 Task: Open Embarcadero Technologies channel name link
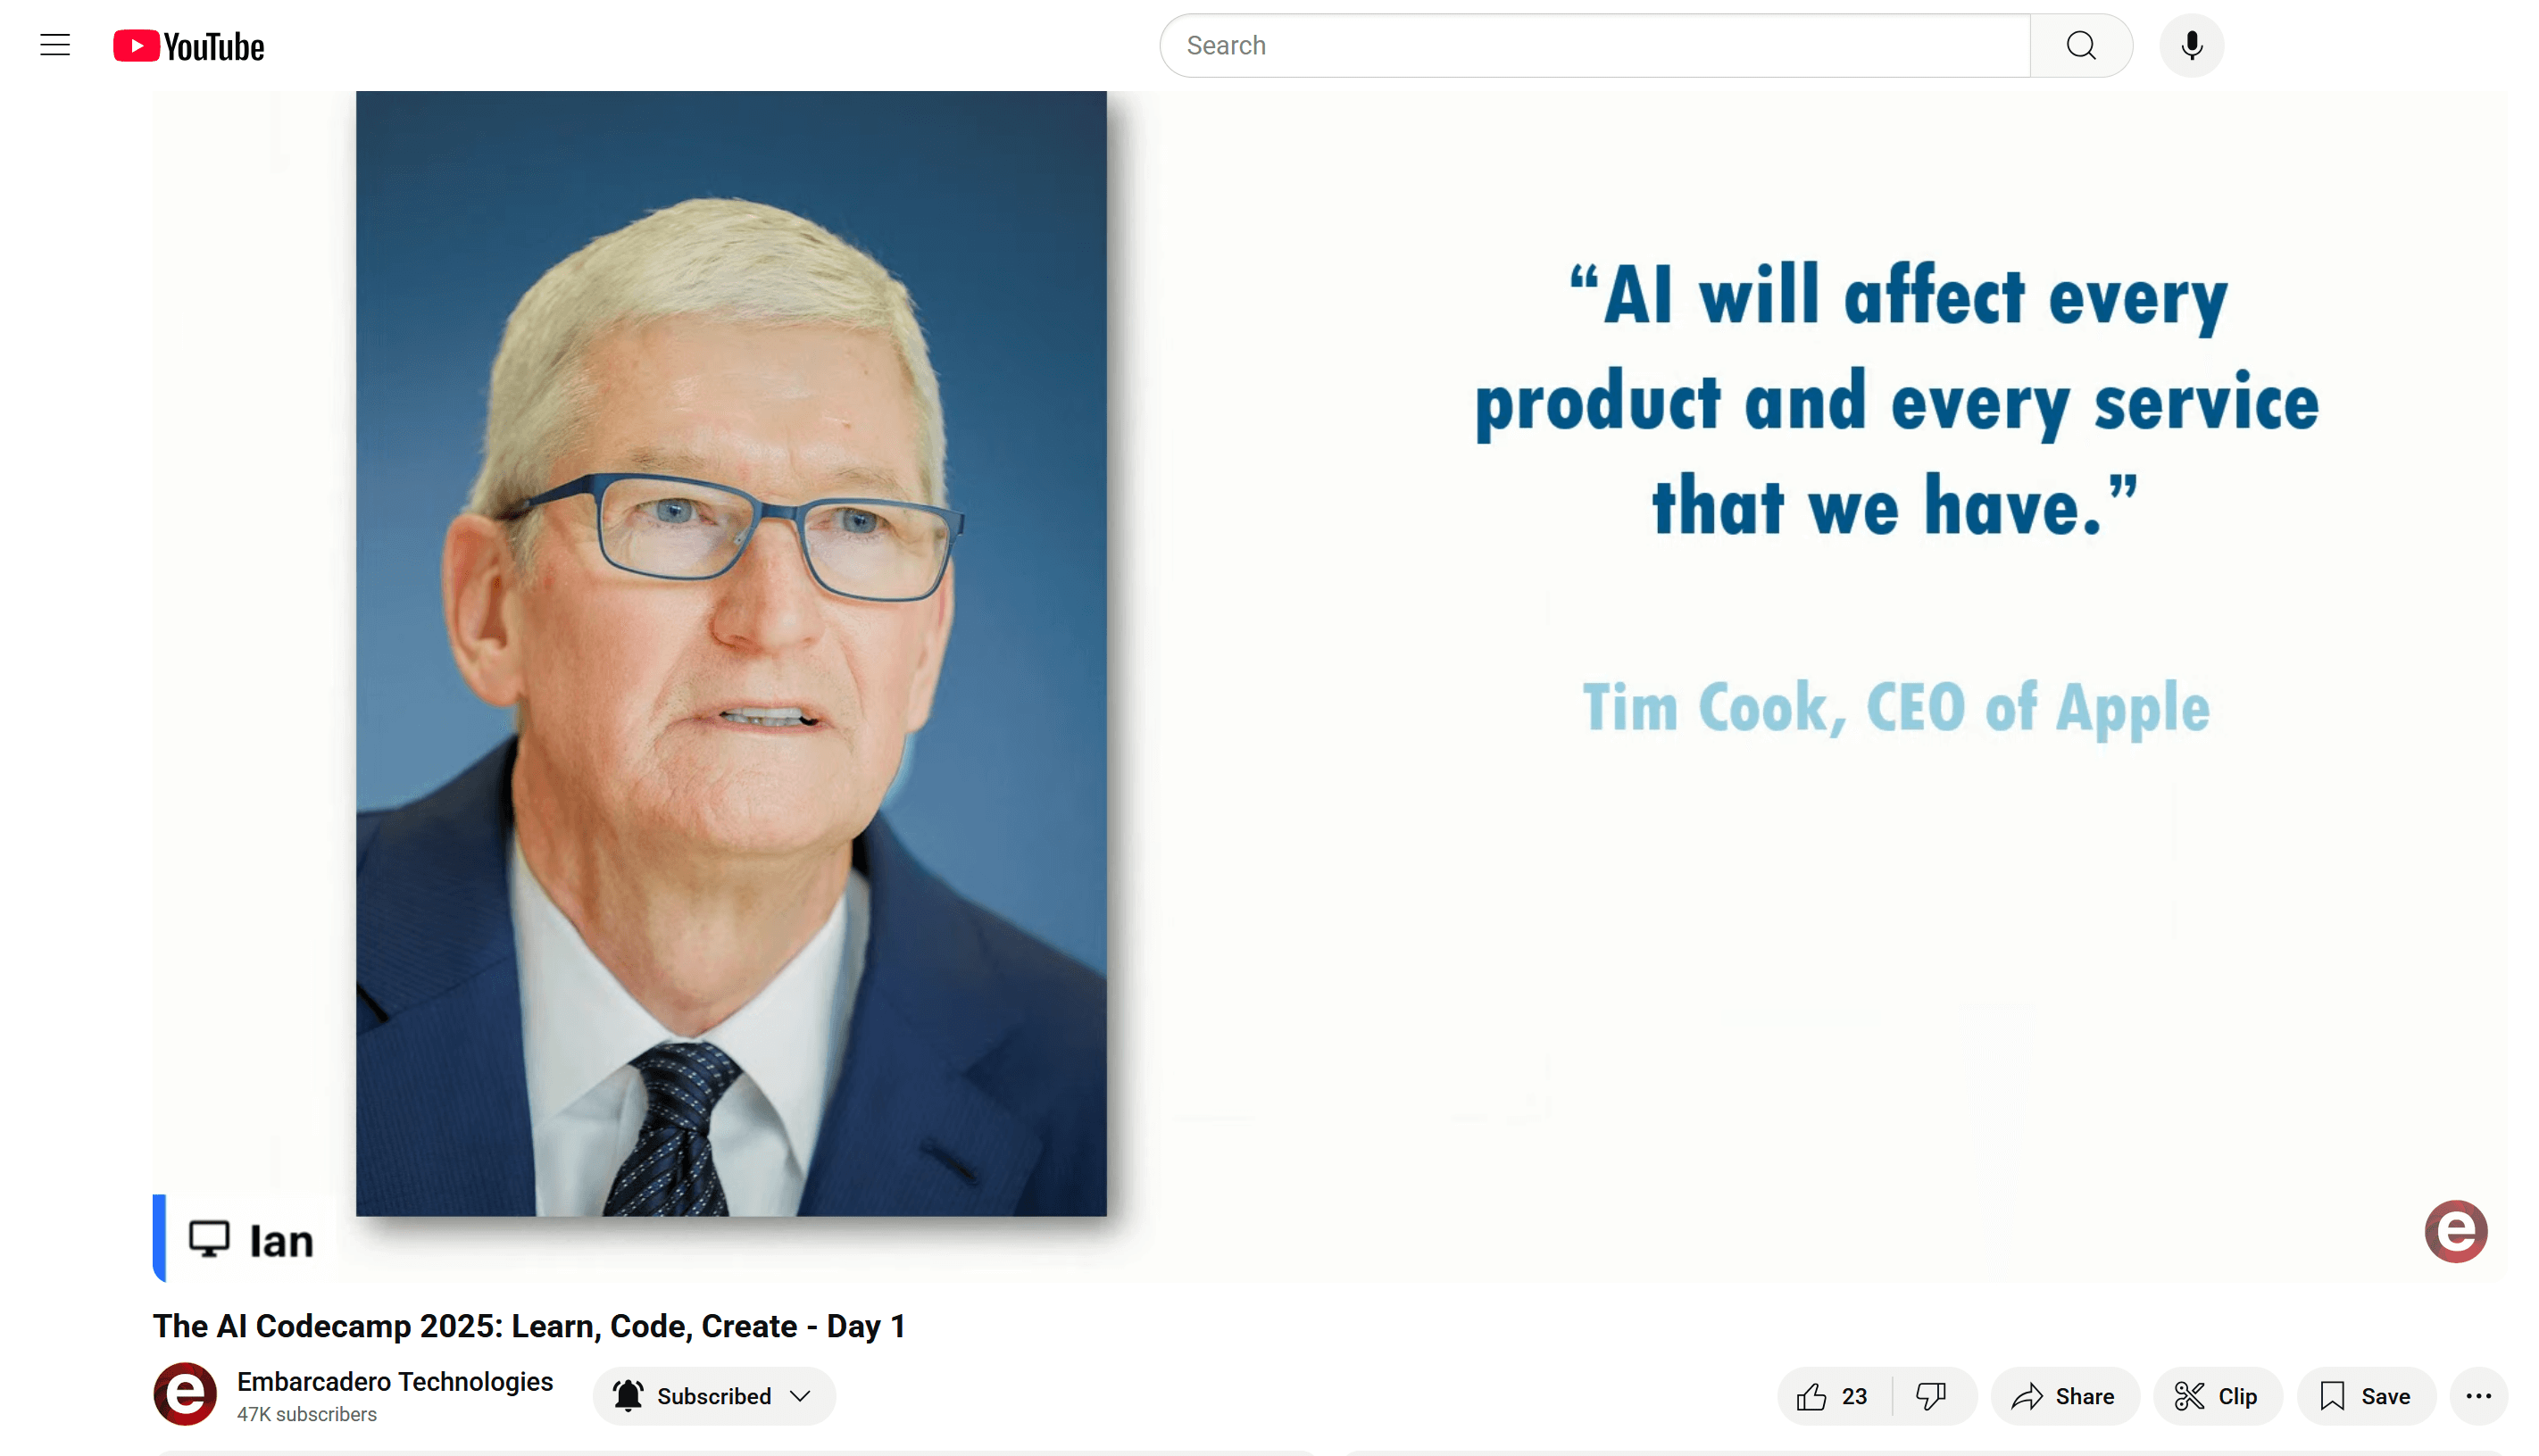click(x=395, y=1382)
